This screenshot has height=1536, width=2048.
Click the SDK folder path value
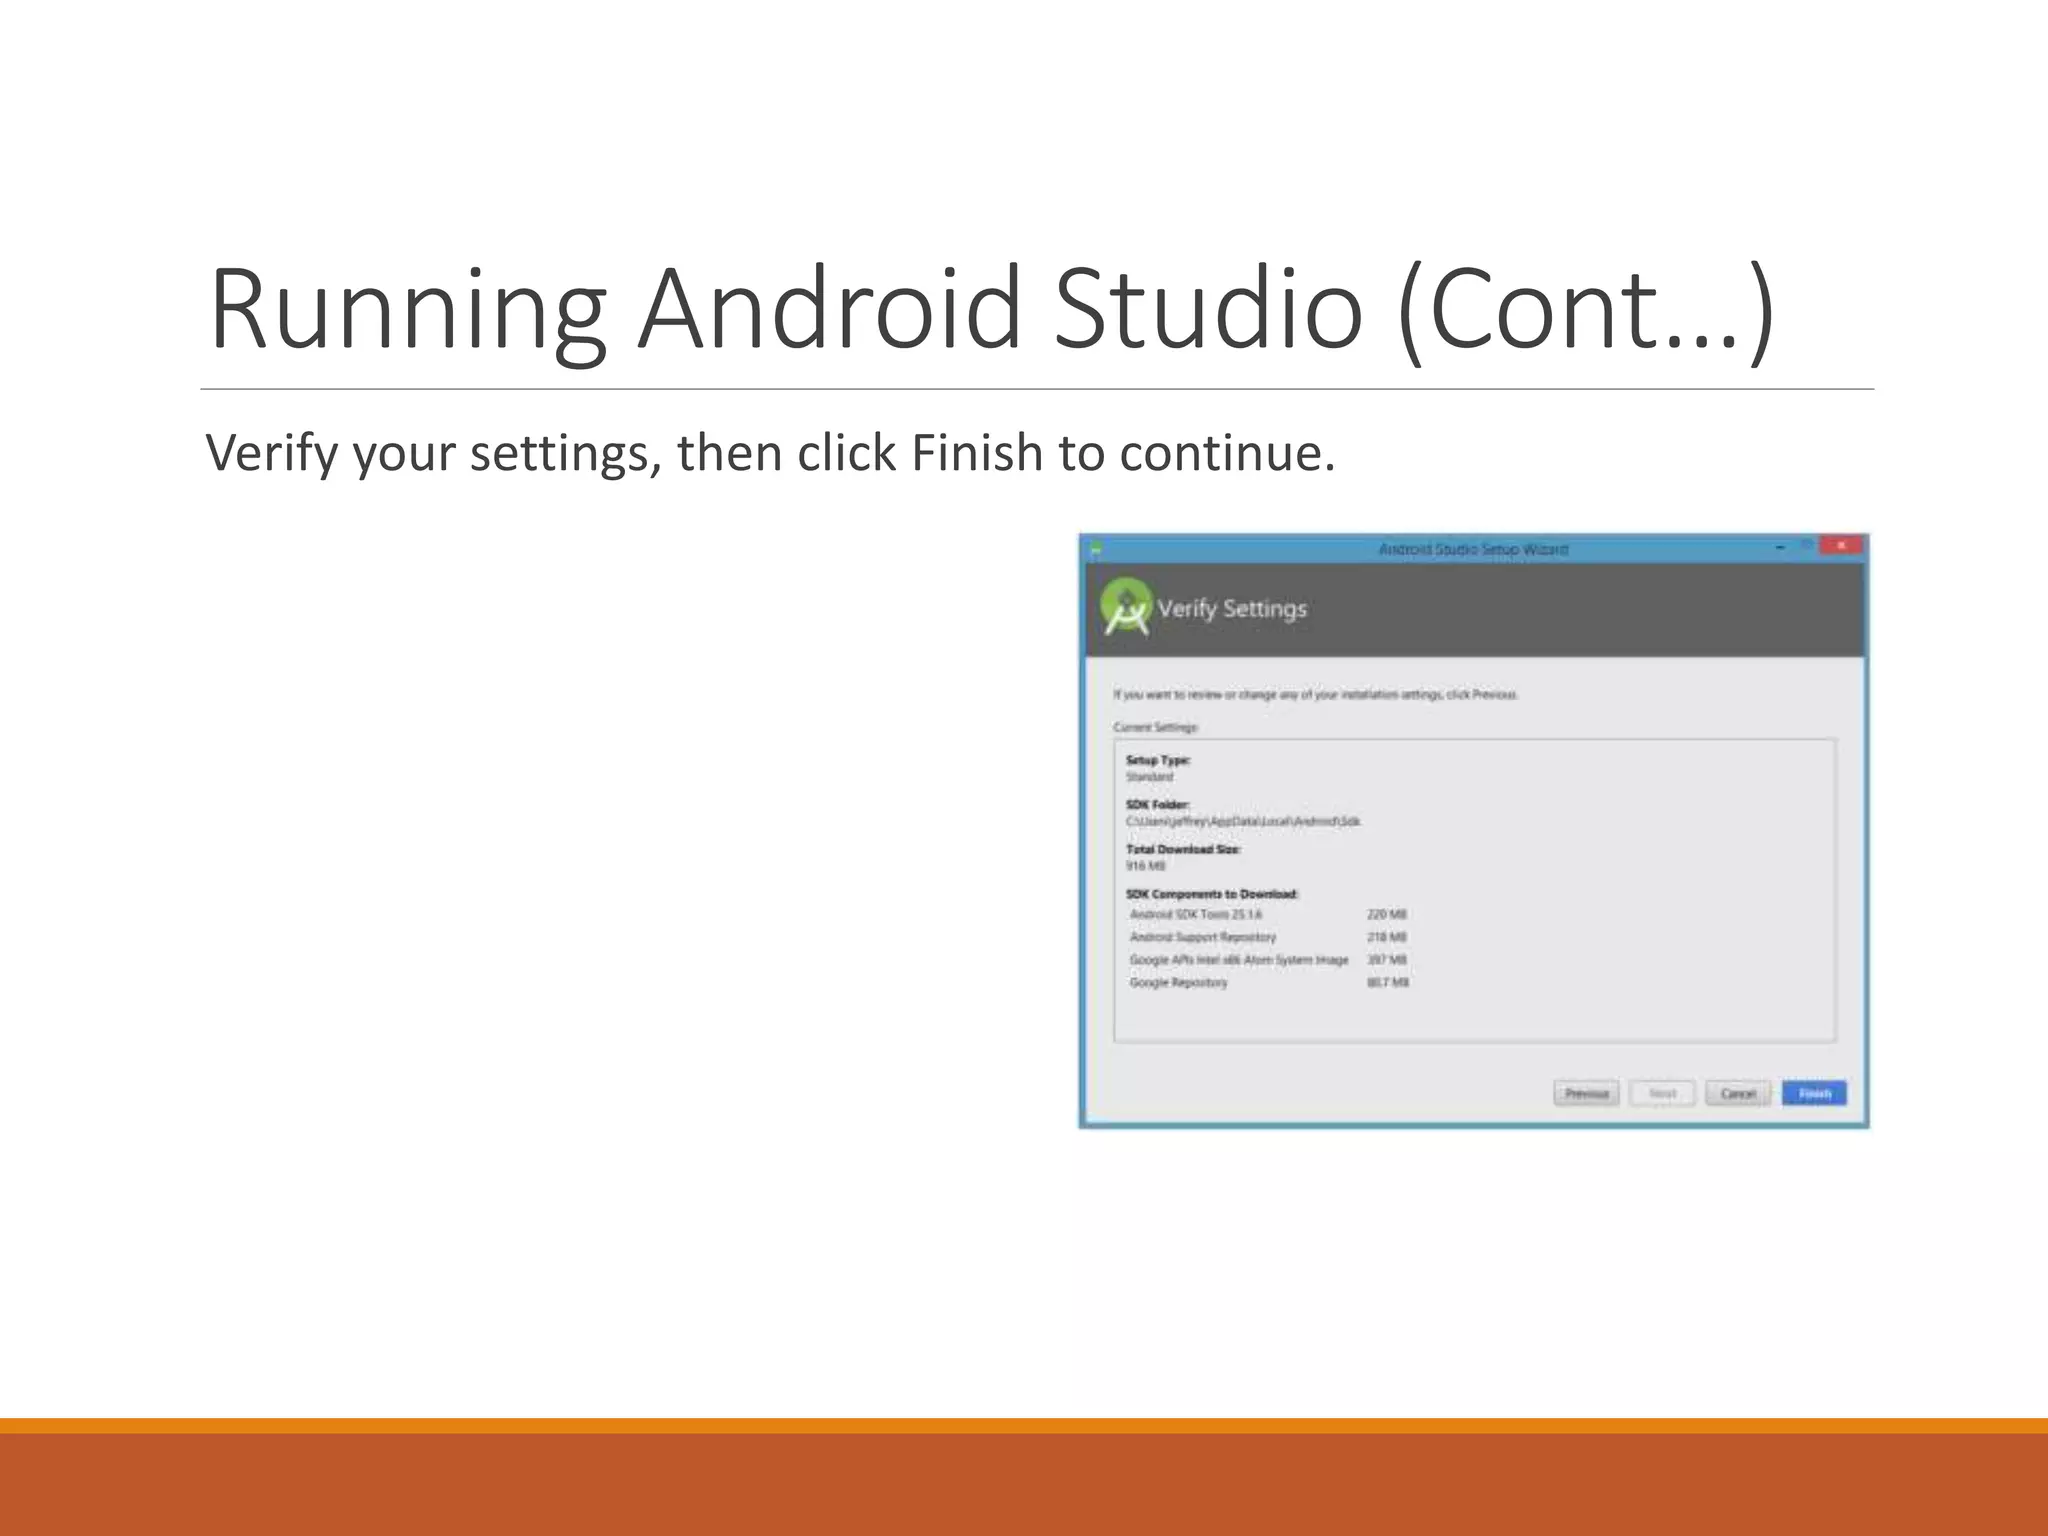click(x=1243, y=821)
